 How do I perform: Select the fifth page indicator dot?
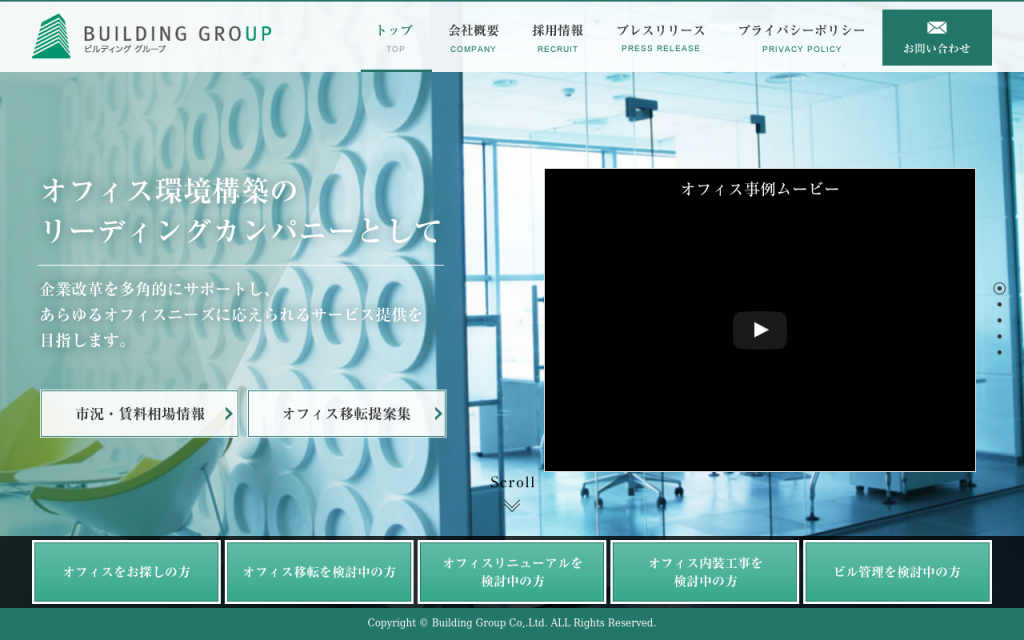[x=999, y=353]
